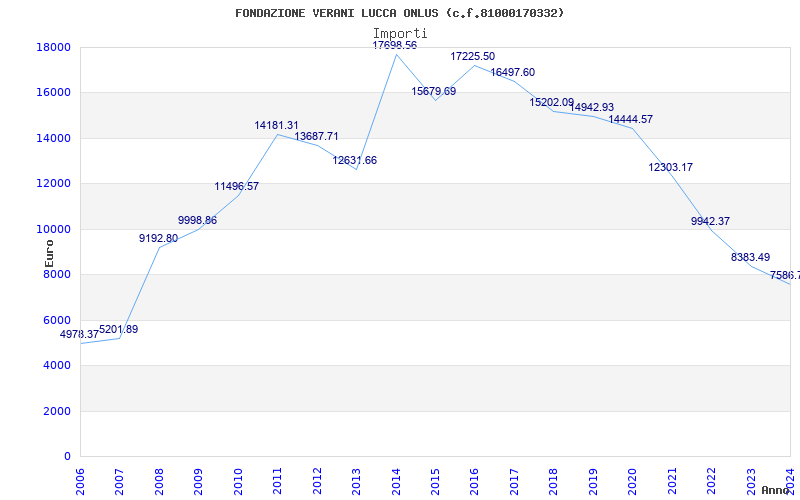800x500 pixels.
Task: Click the 2011 year axis label
Action: 278,481
